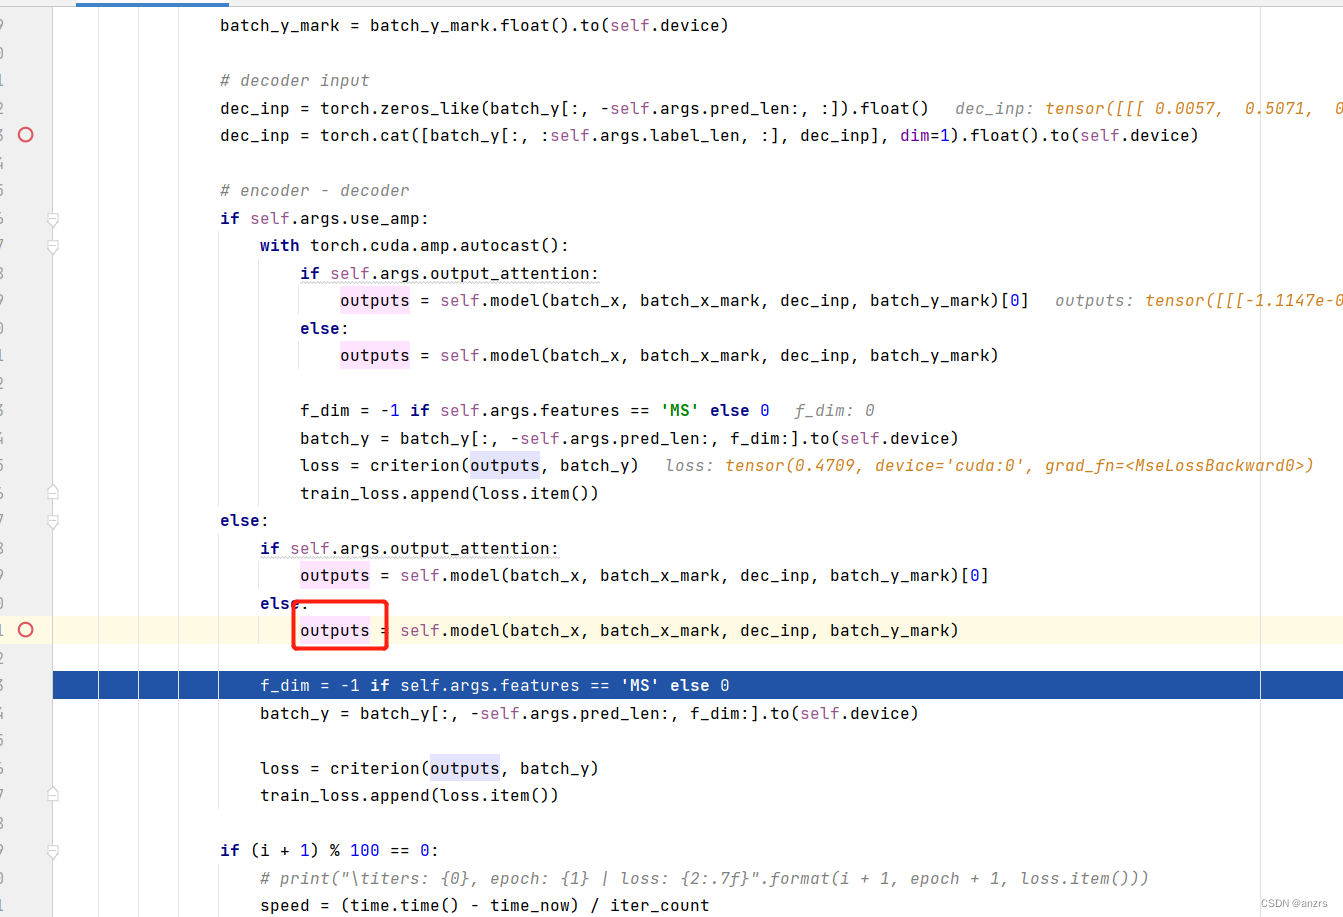Collapse the 'else:' block after train_loss.append
The image size is (1343, 917).
coord(53,521)
